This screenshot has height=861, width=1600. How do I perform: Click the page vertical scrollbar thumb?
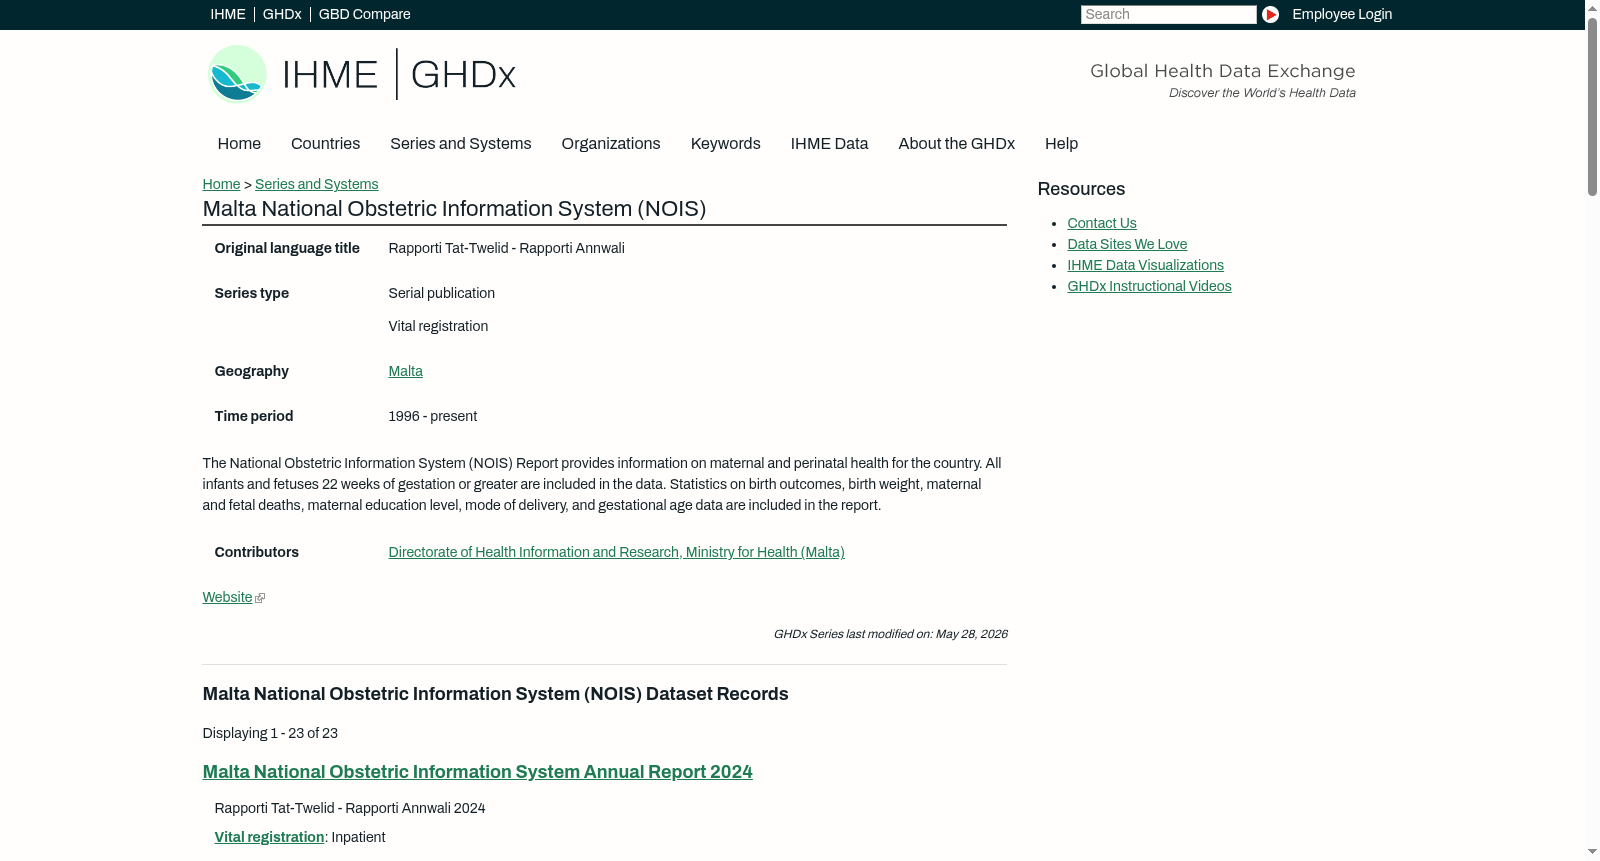[x=1592, y=105]
